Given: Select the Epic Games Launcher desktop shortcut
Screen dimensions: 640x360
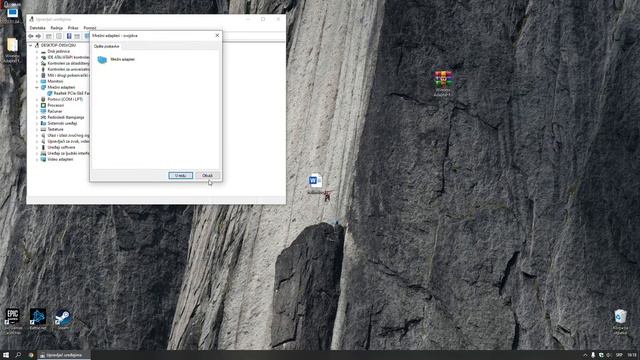Looking at the screenshot, I should click(x=13, y=321).
